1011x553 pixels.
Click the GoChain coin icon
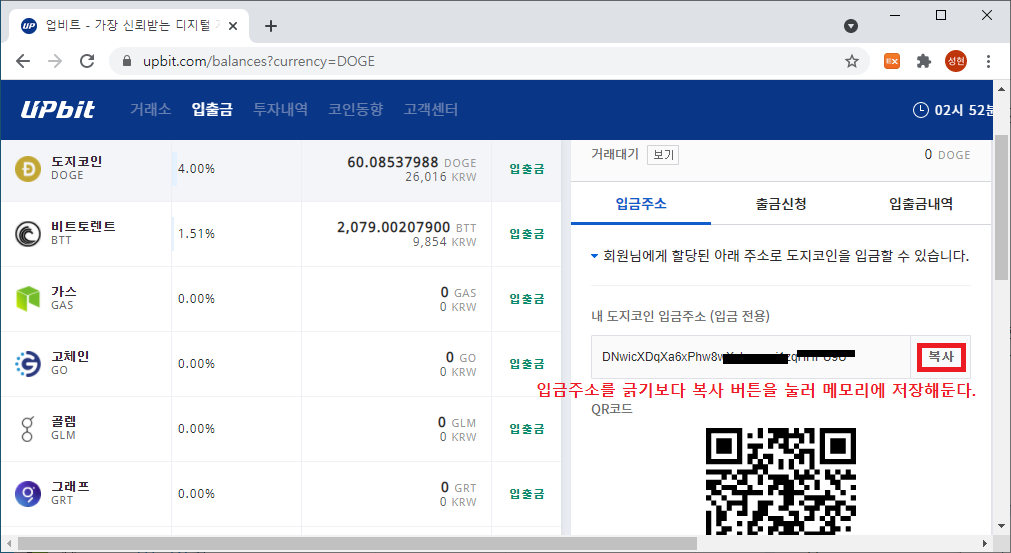[x=28, y=364]
